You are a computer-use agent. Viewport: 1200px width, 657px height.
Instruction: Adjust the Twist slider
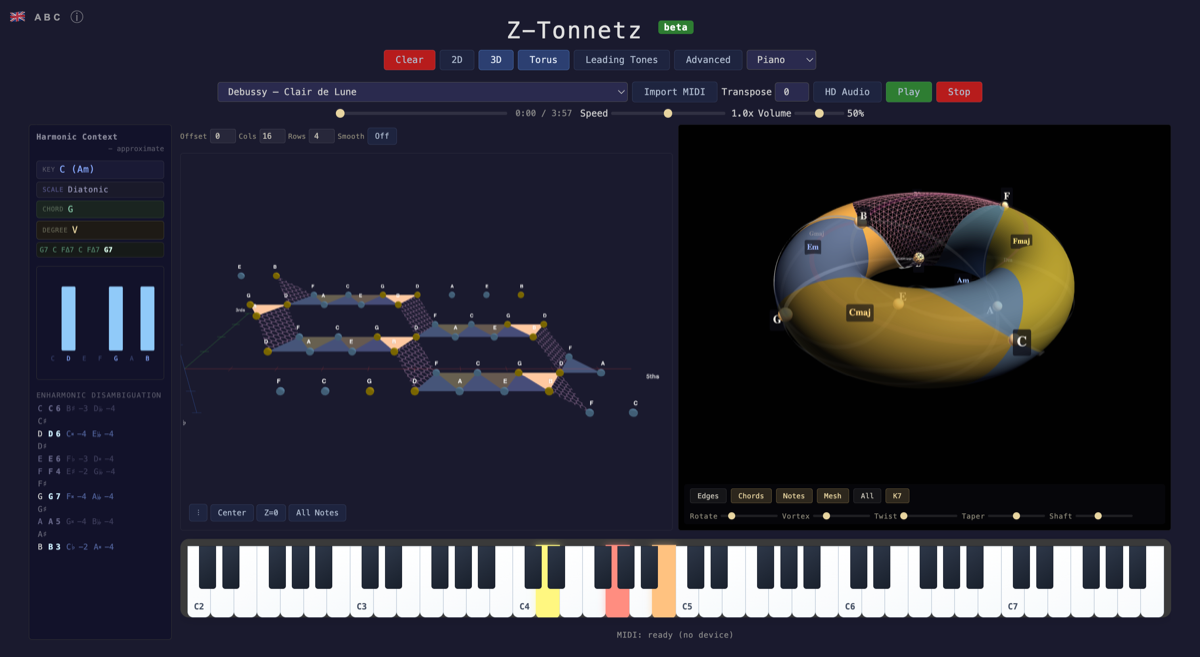[x=929, y=516]
